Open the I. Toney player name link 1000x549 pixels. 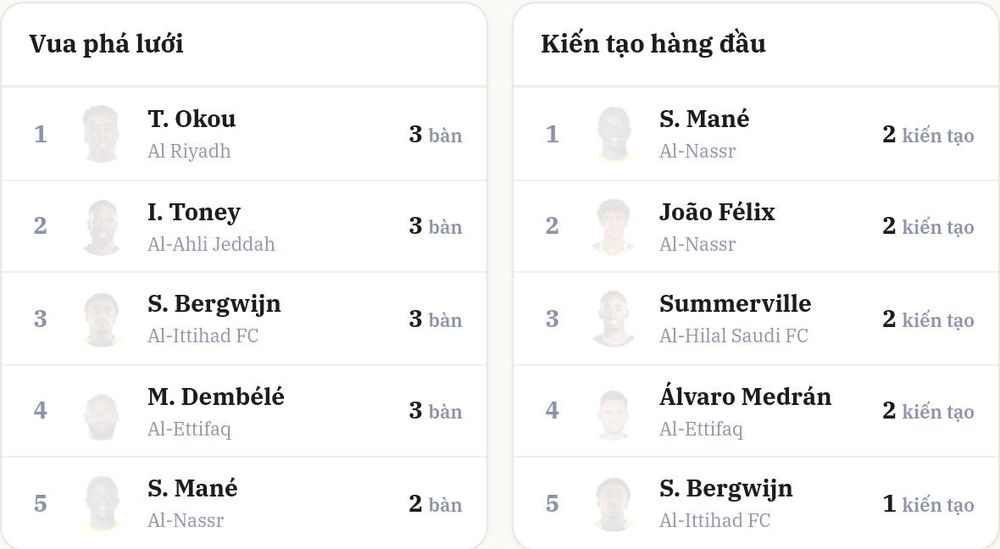(194, 212)
